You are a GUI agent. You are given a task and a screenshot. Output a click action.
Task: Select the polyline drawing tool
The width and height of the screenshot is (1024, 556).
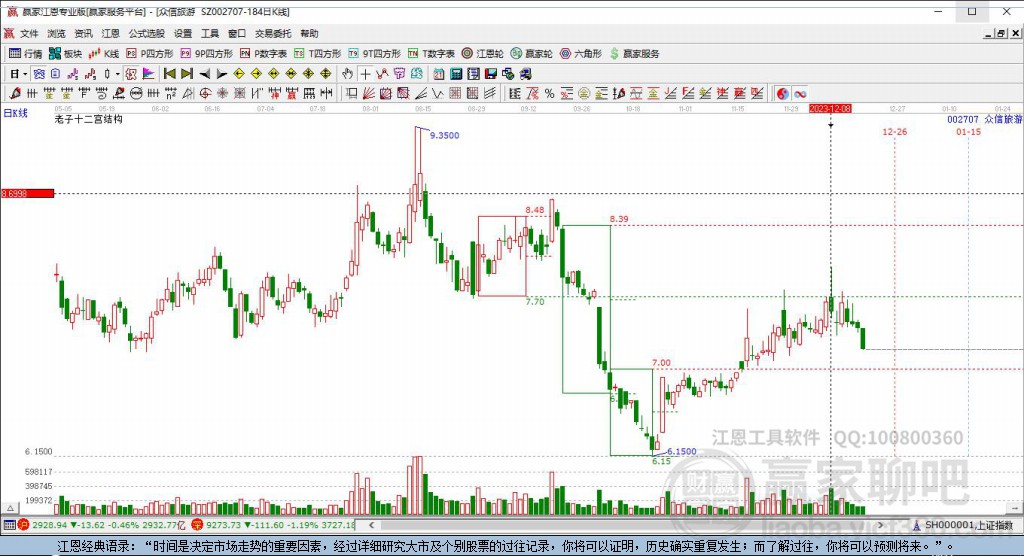383,74
